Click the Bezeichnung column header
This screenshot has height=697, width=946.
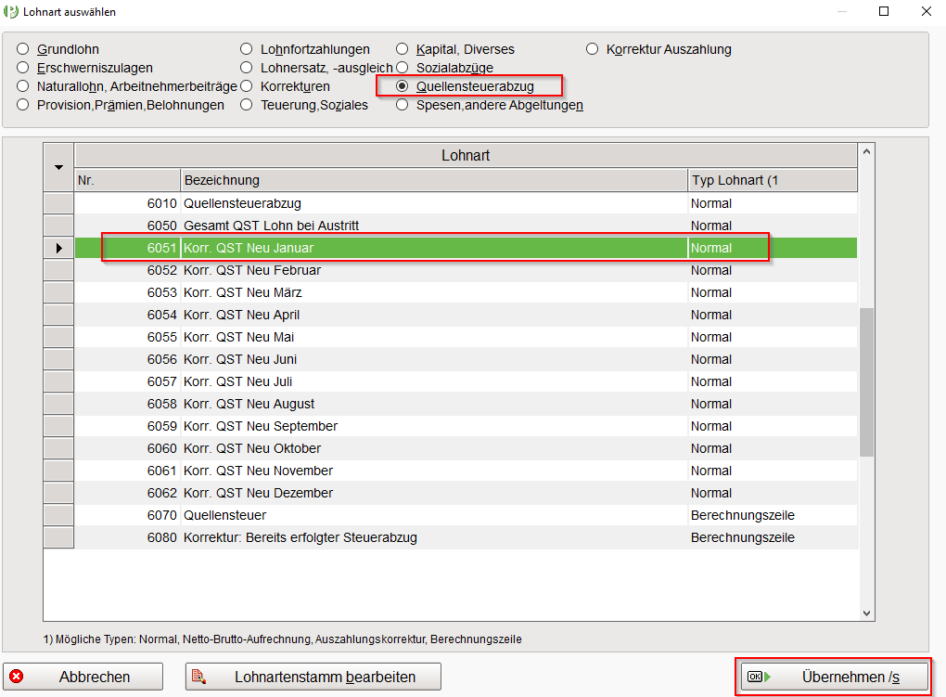(x=434, y=180)
